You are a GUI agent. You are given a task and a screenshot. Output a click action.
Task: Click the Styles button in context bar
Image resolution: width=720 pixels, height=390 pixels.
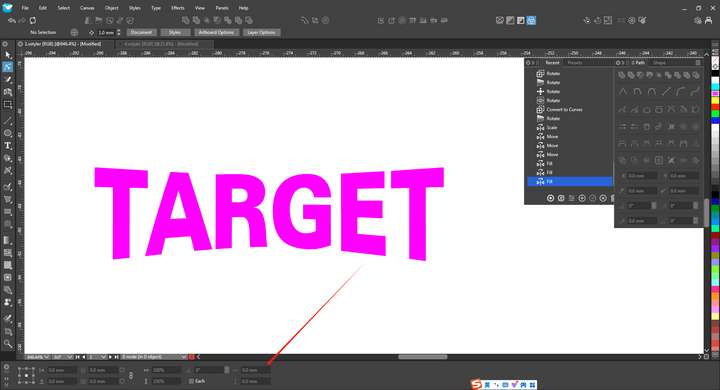coord(175,33)
